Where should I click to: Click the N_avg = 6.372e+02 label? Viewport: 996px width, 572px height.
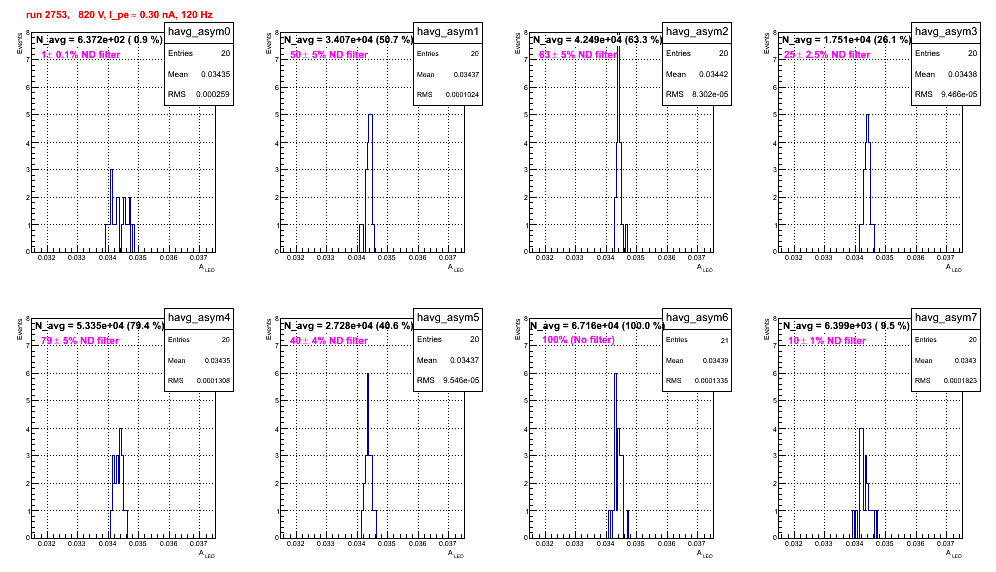click(x=99, y=39)
